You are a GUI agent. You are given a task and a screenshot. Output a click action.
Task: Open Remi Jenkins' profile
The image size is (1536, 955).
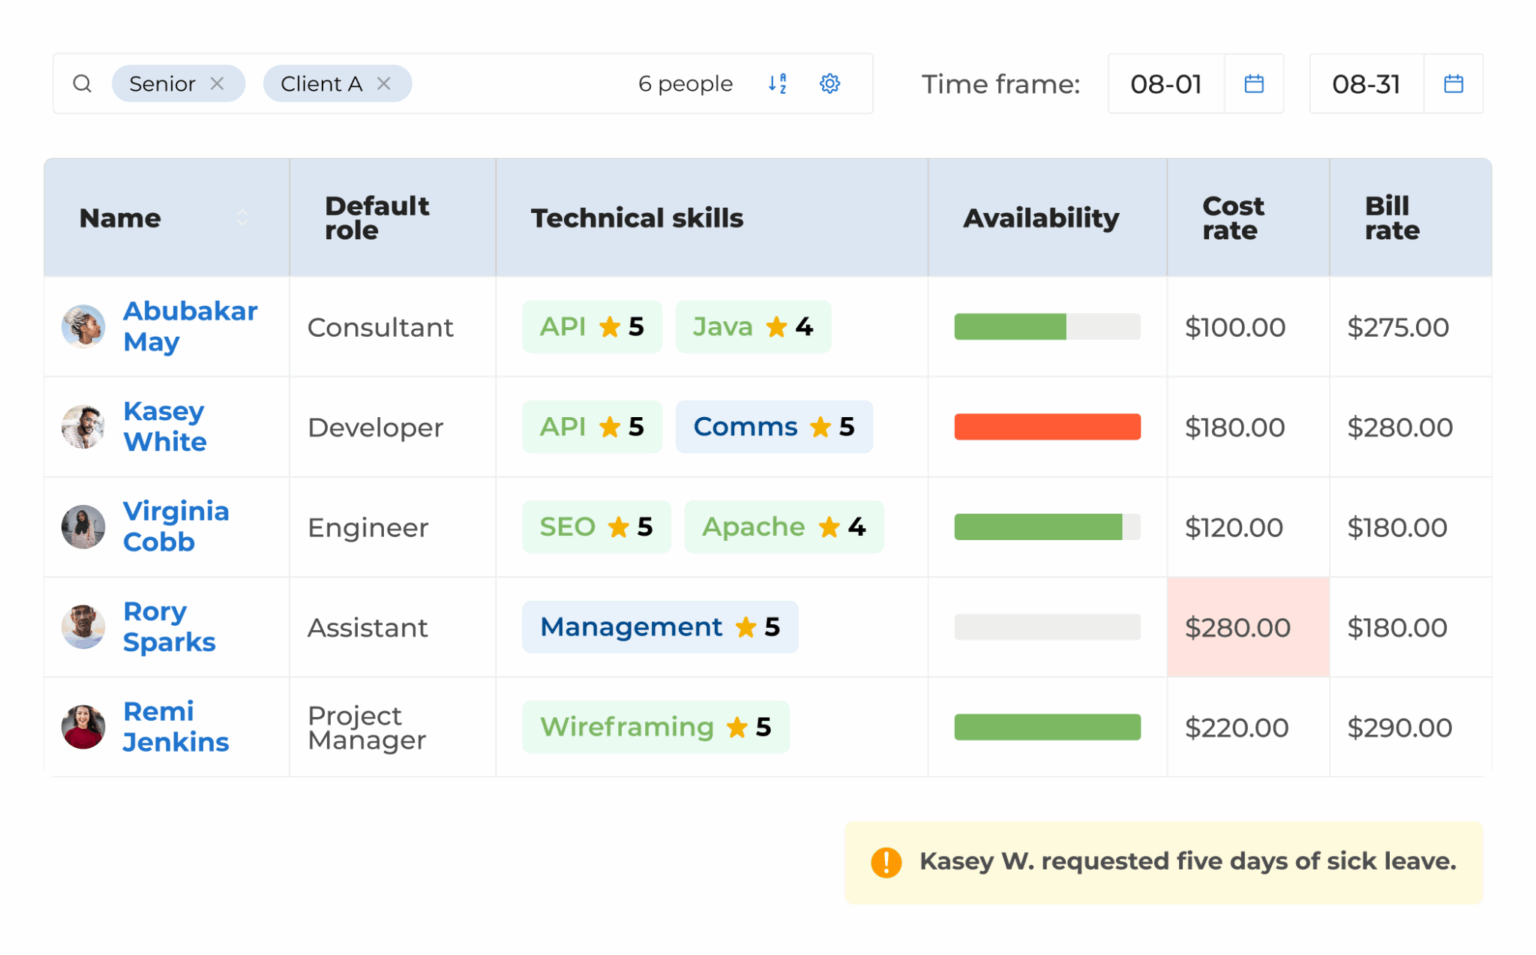point(175,727)
